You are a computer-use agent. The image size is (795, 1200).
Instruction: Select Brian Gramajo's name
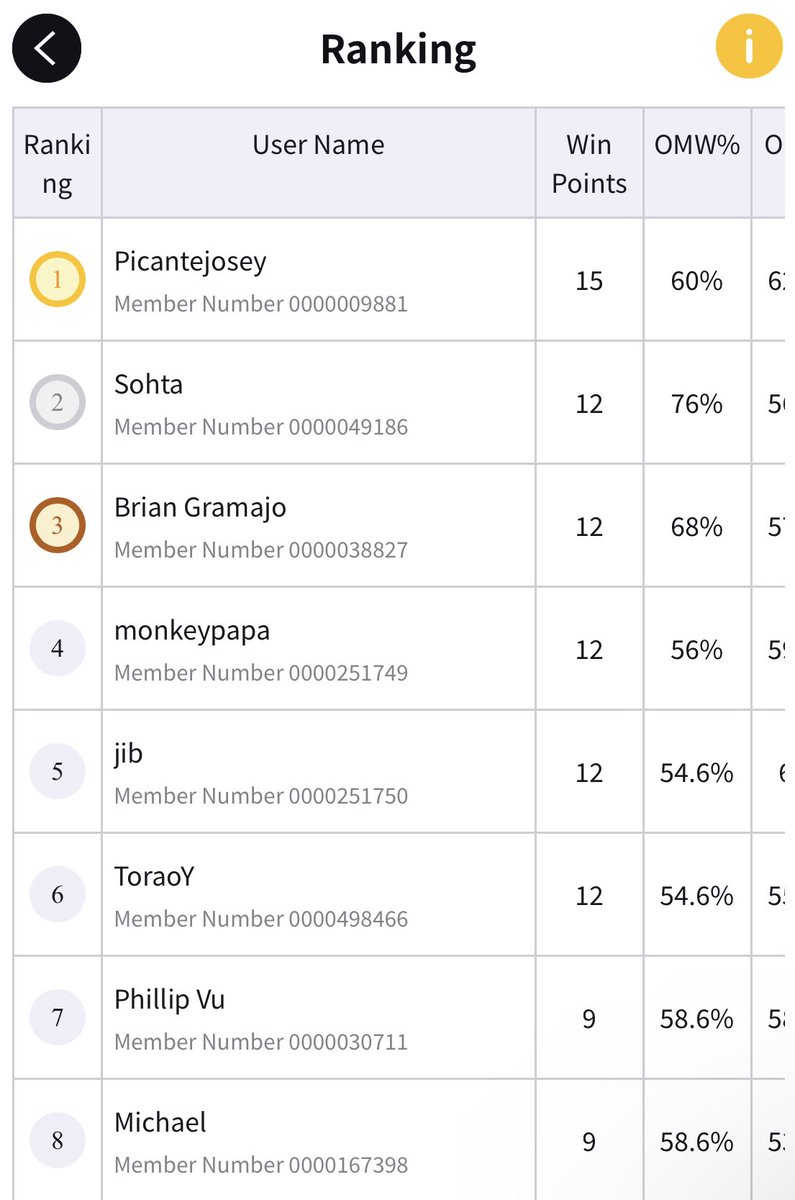[x=200, y=508]
